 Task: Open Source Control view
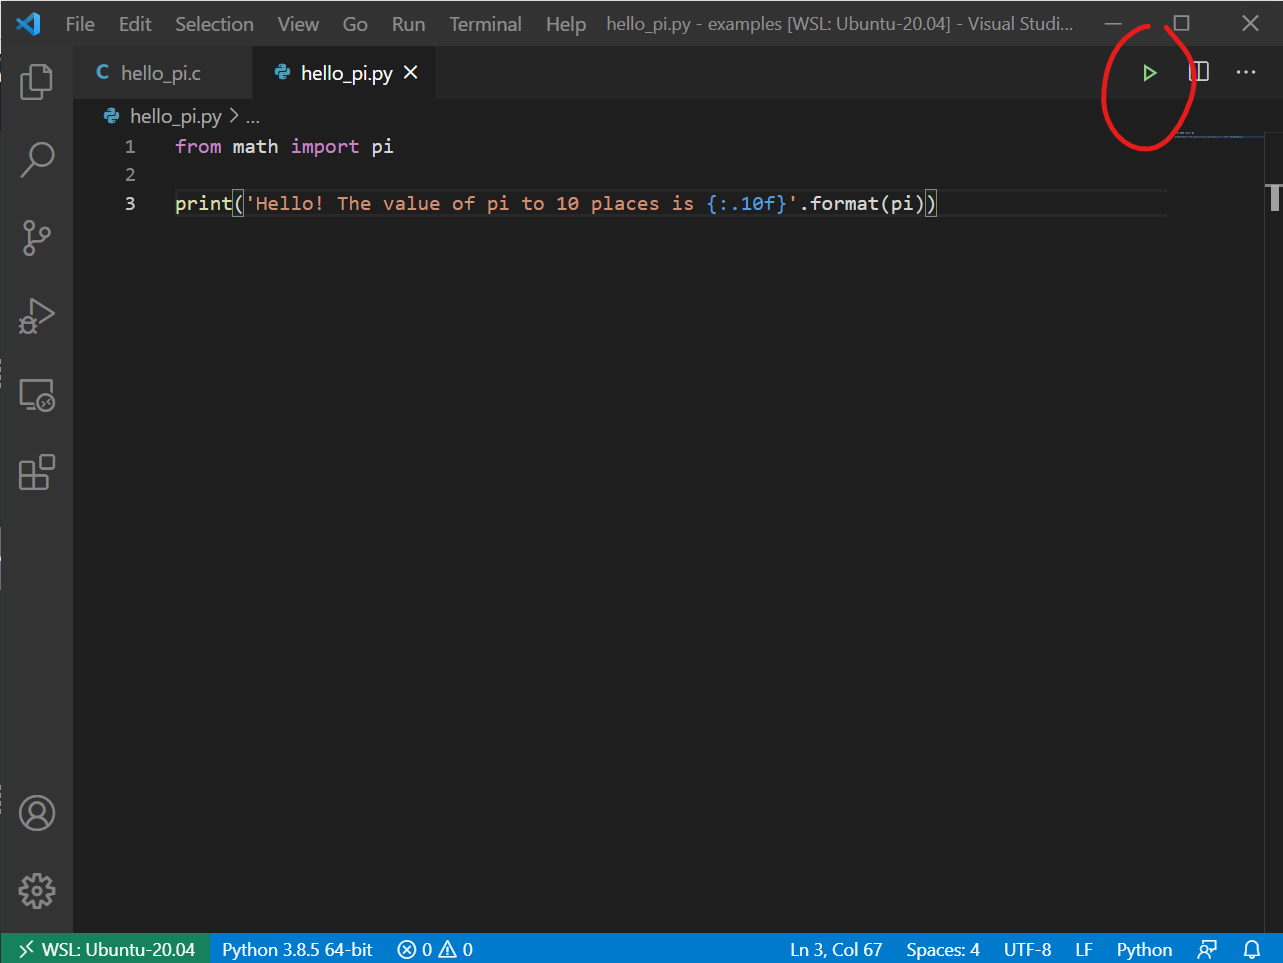click(x=37, y=237)
